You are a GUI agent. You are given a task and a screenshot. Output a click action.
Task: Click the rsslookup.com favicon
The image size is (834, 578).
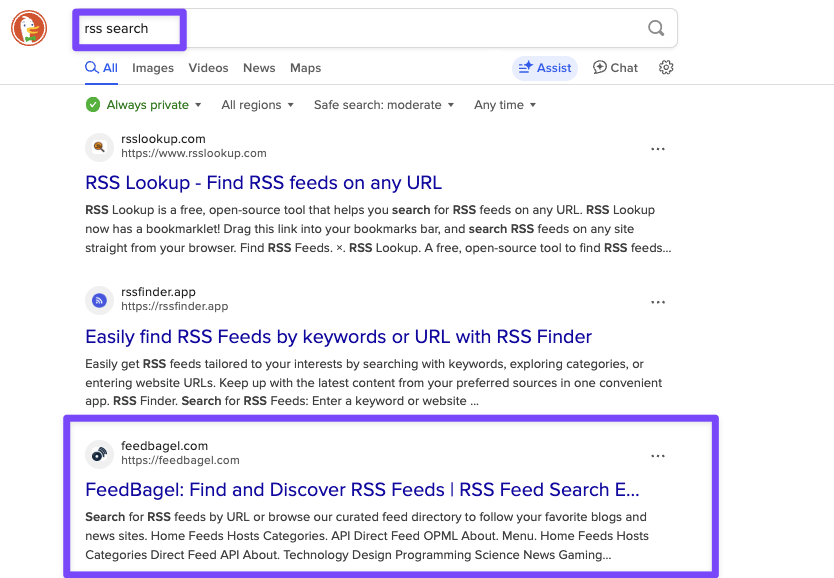click(x=99, y=147)
